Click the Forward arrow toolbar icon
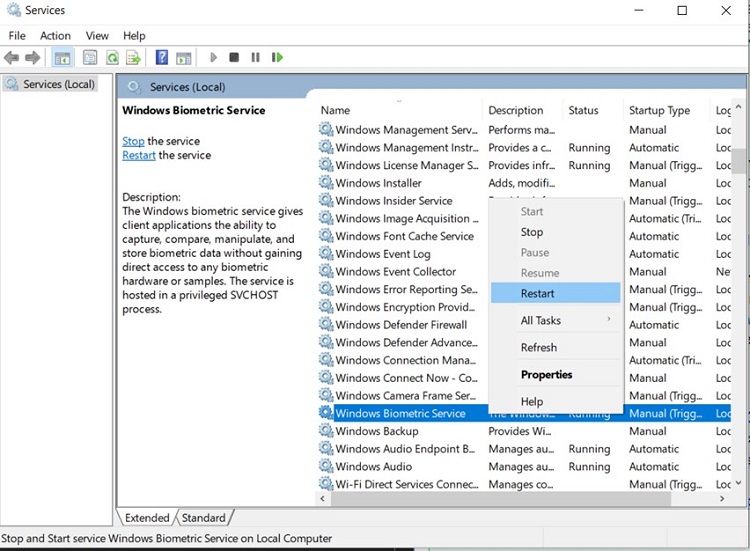This screenshot has width=750, height=551. (33, 58)
